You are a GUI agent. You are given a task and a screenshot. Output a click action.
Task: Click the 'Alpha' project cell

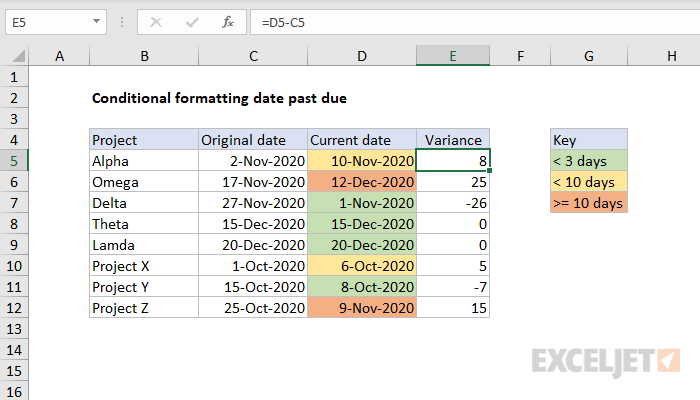[144, 161]
